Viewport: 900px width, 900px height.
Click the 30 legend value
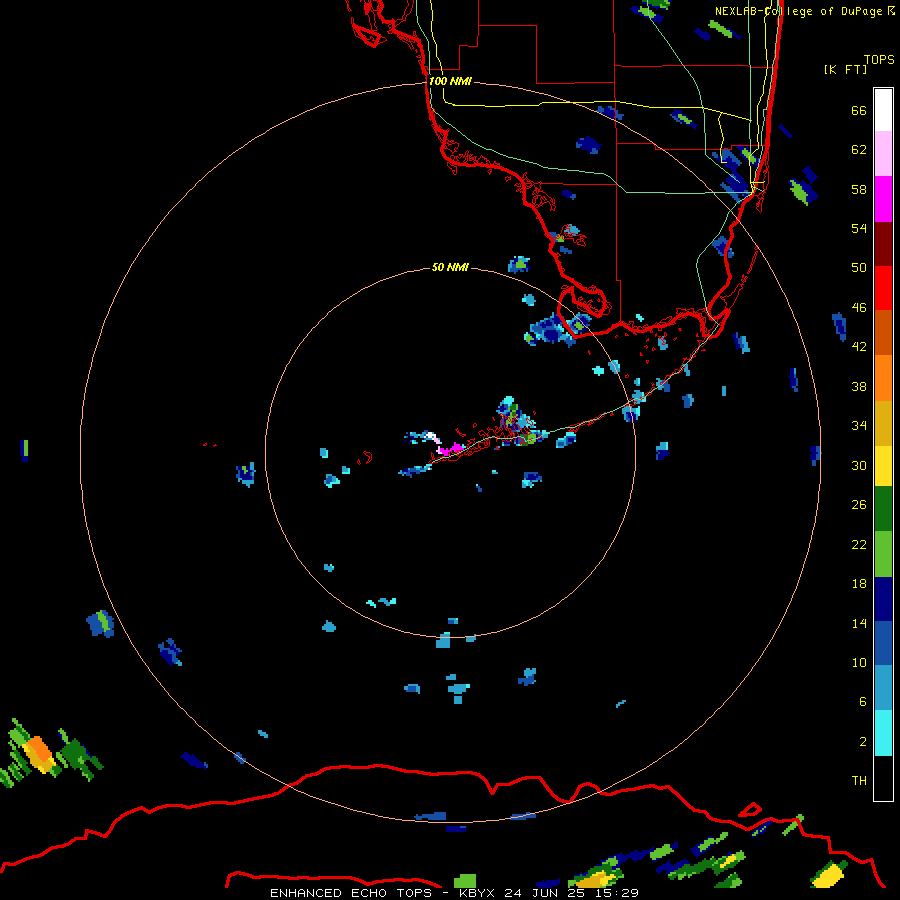click(859, 465)
